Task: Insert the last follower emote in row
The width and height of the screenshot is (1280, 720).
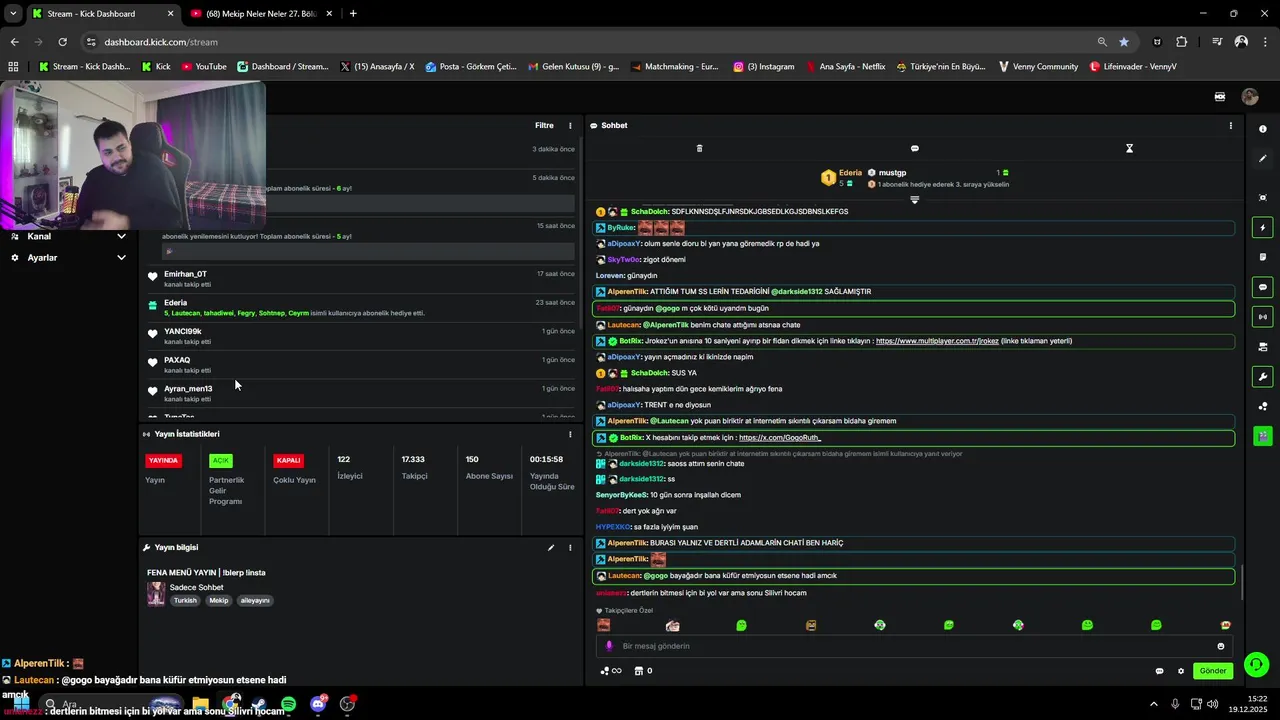Action: [1225, 625]
